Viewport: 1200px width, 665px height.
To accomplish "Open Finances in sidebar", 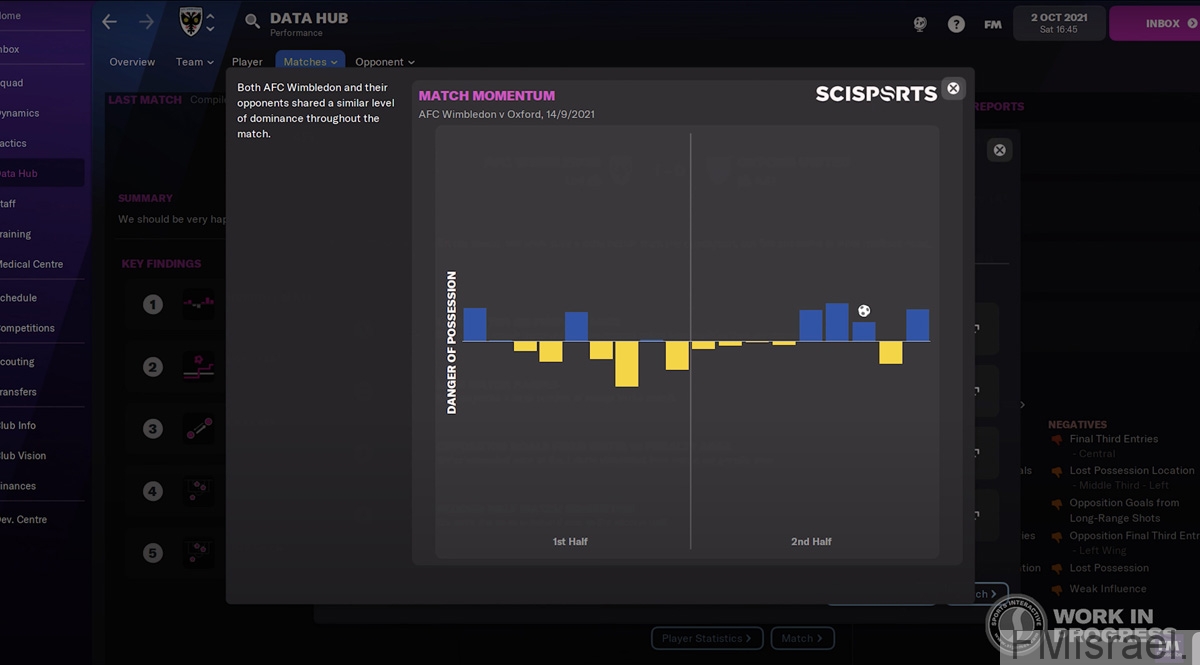I will pyautogui.click(x=18, y=486).
